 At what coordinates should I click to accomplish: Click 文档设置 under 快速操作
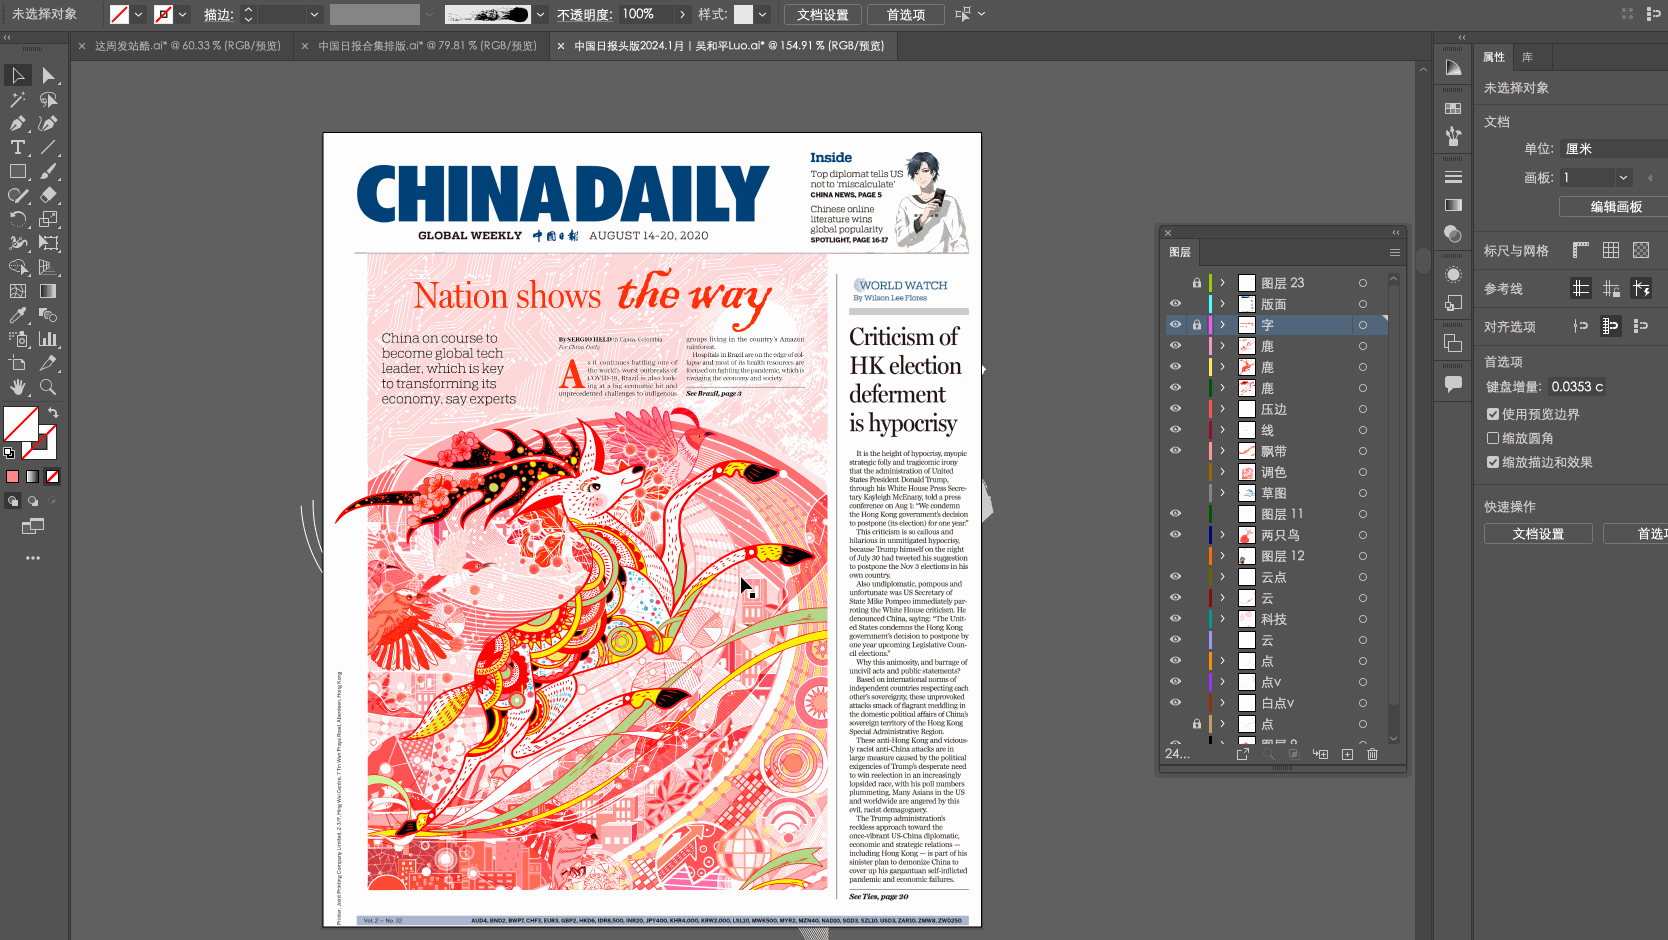tap(1538, 534)
